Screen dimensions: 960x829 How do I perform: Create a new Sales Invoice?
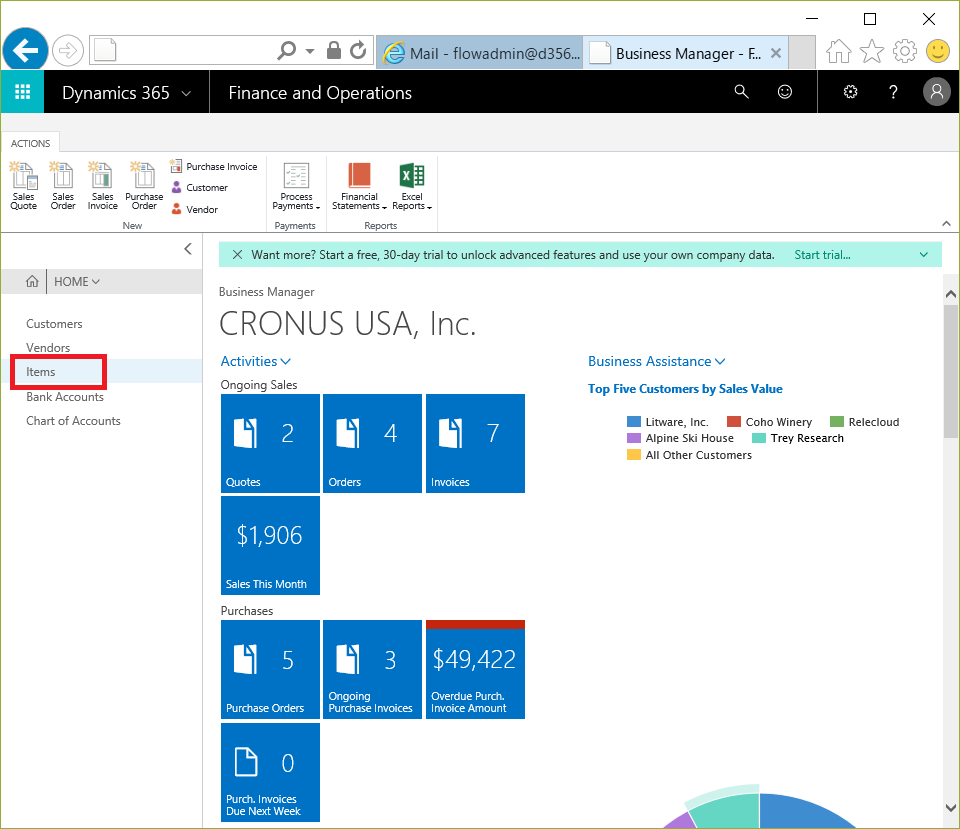pyautogui.click(x=102, y=186)
